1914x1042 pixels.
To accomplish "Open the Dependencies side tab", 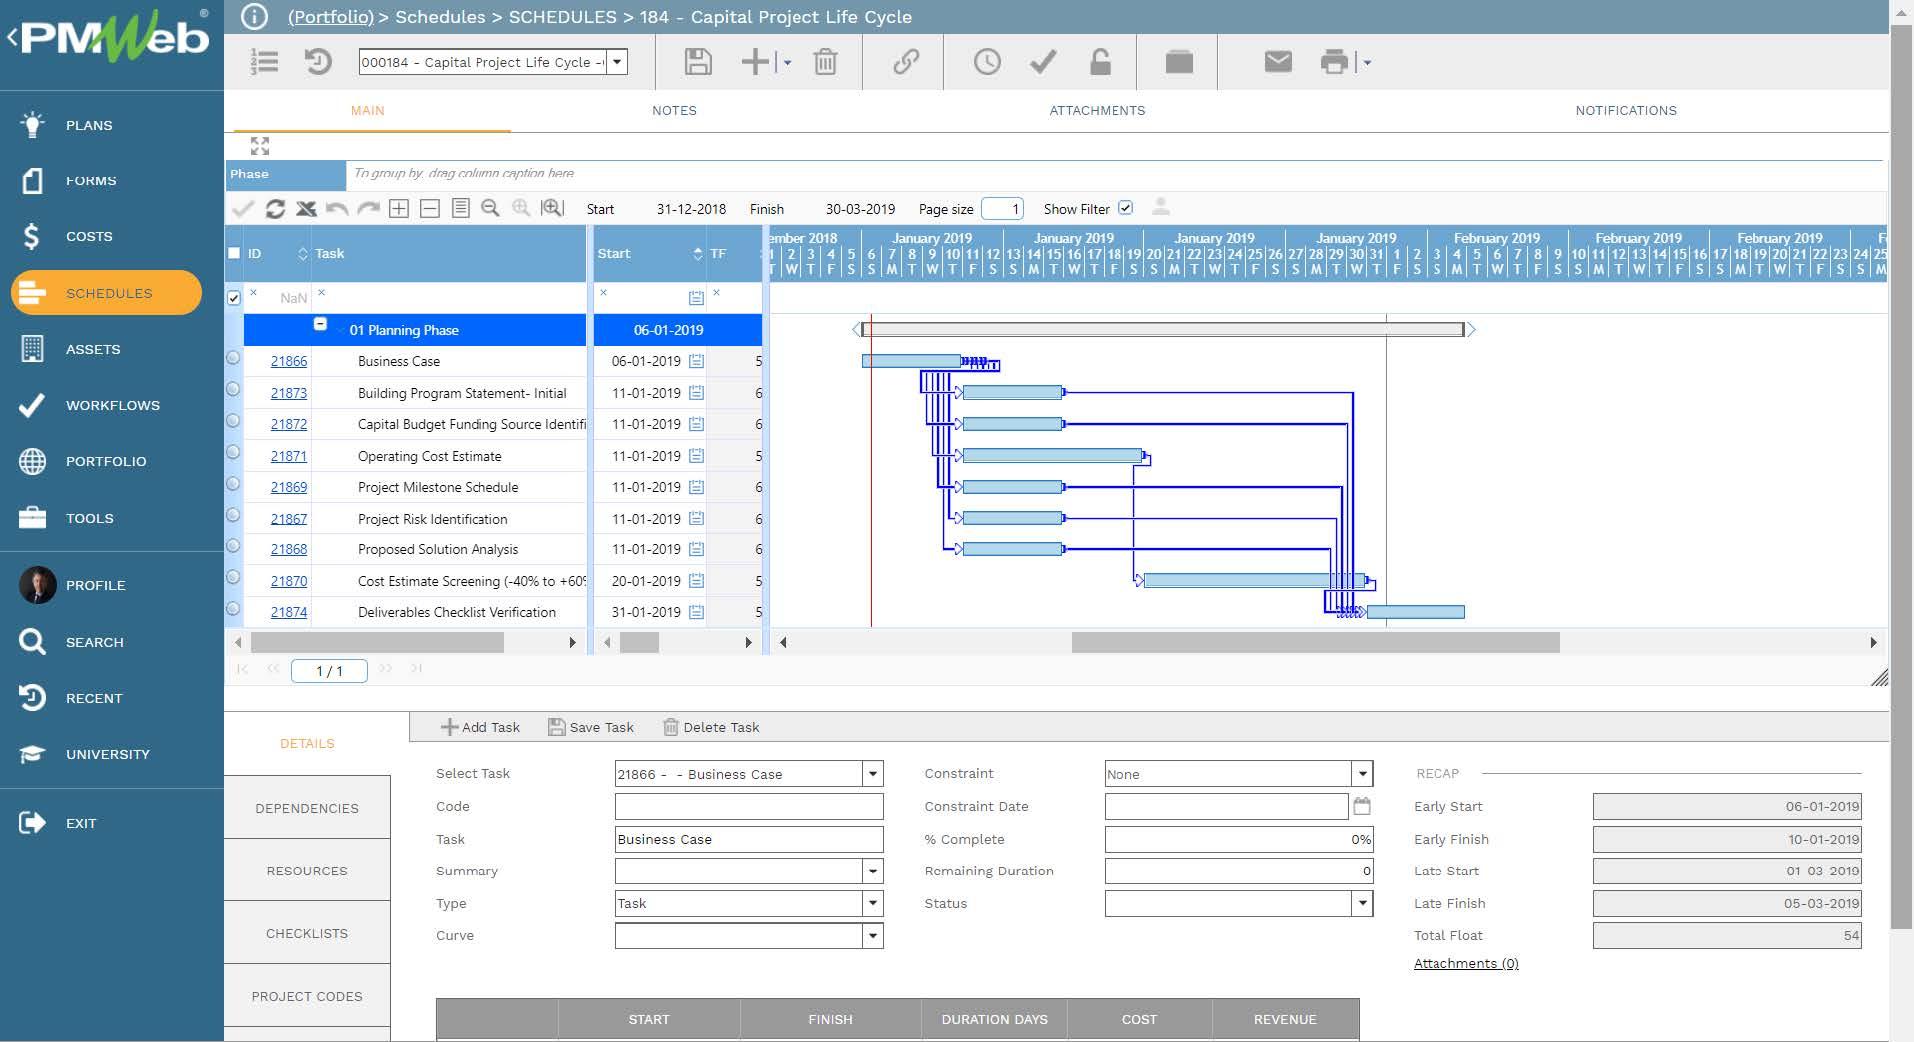I will tap(307, 808).
